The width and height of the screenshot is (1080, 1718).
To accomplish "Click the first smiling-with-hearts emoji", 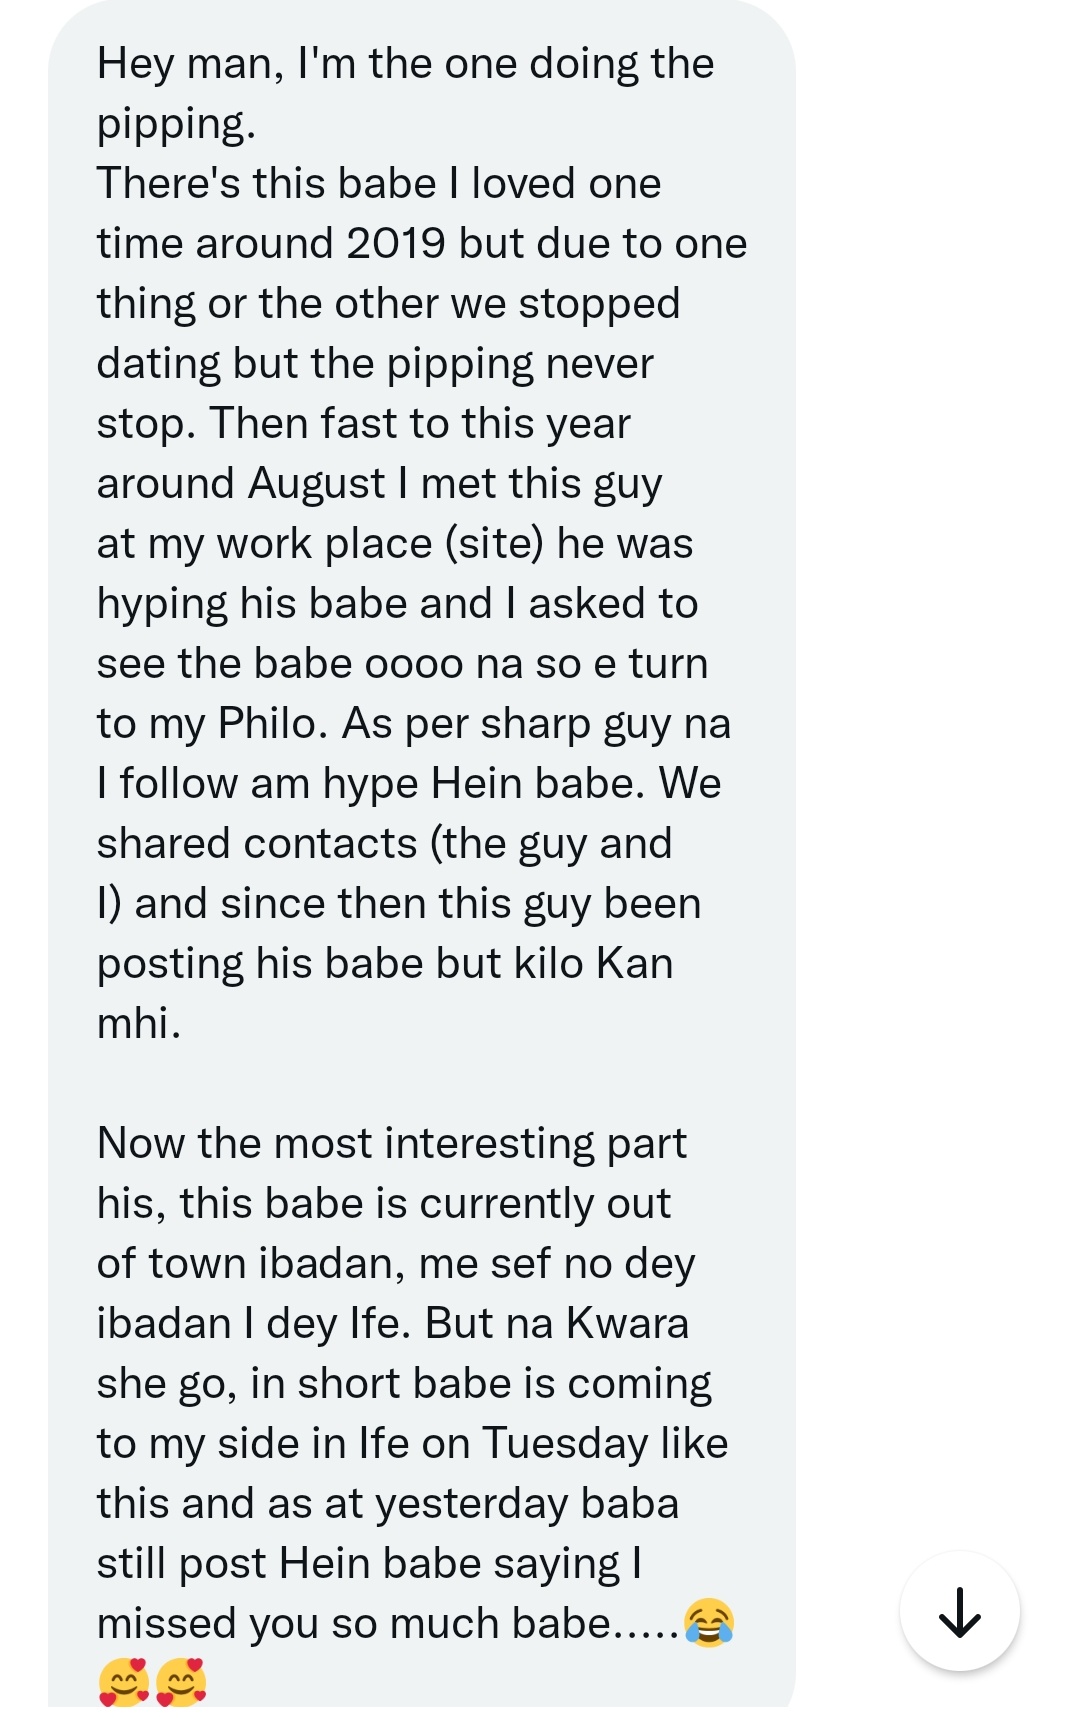I will coord(123,1682).
